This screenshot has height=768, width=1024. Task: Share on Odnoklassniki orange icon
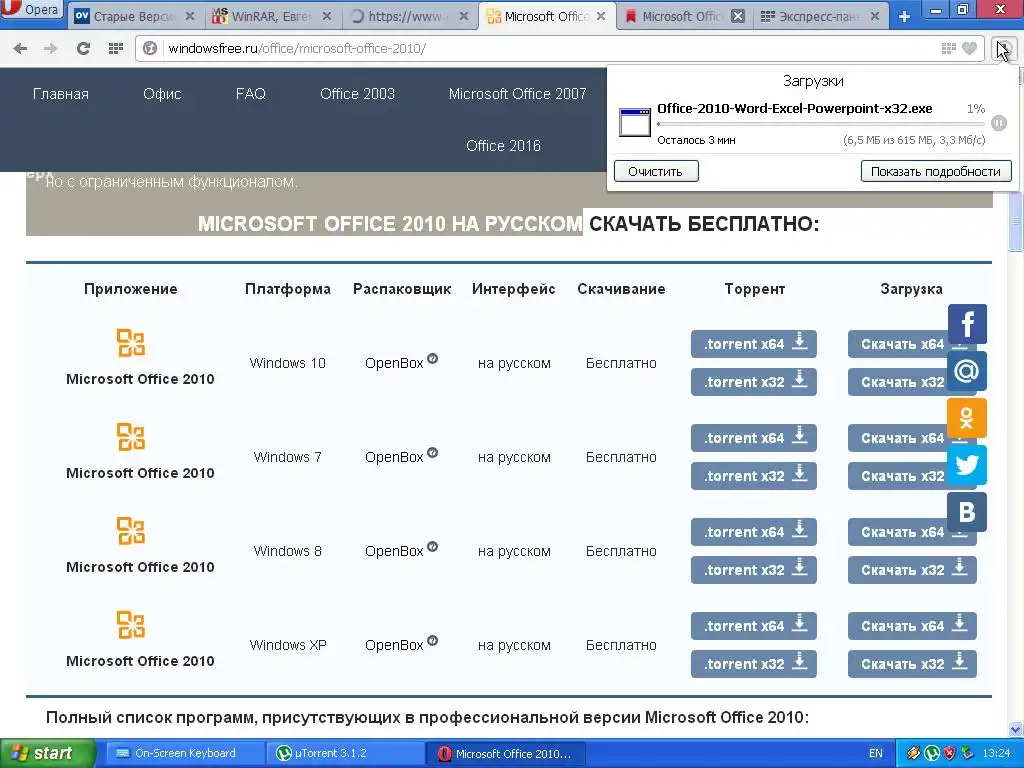(967, 418)
